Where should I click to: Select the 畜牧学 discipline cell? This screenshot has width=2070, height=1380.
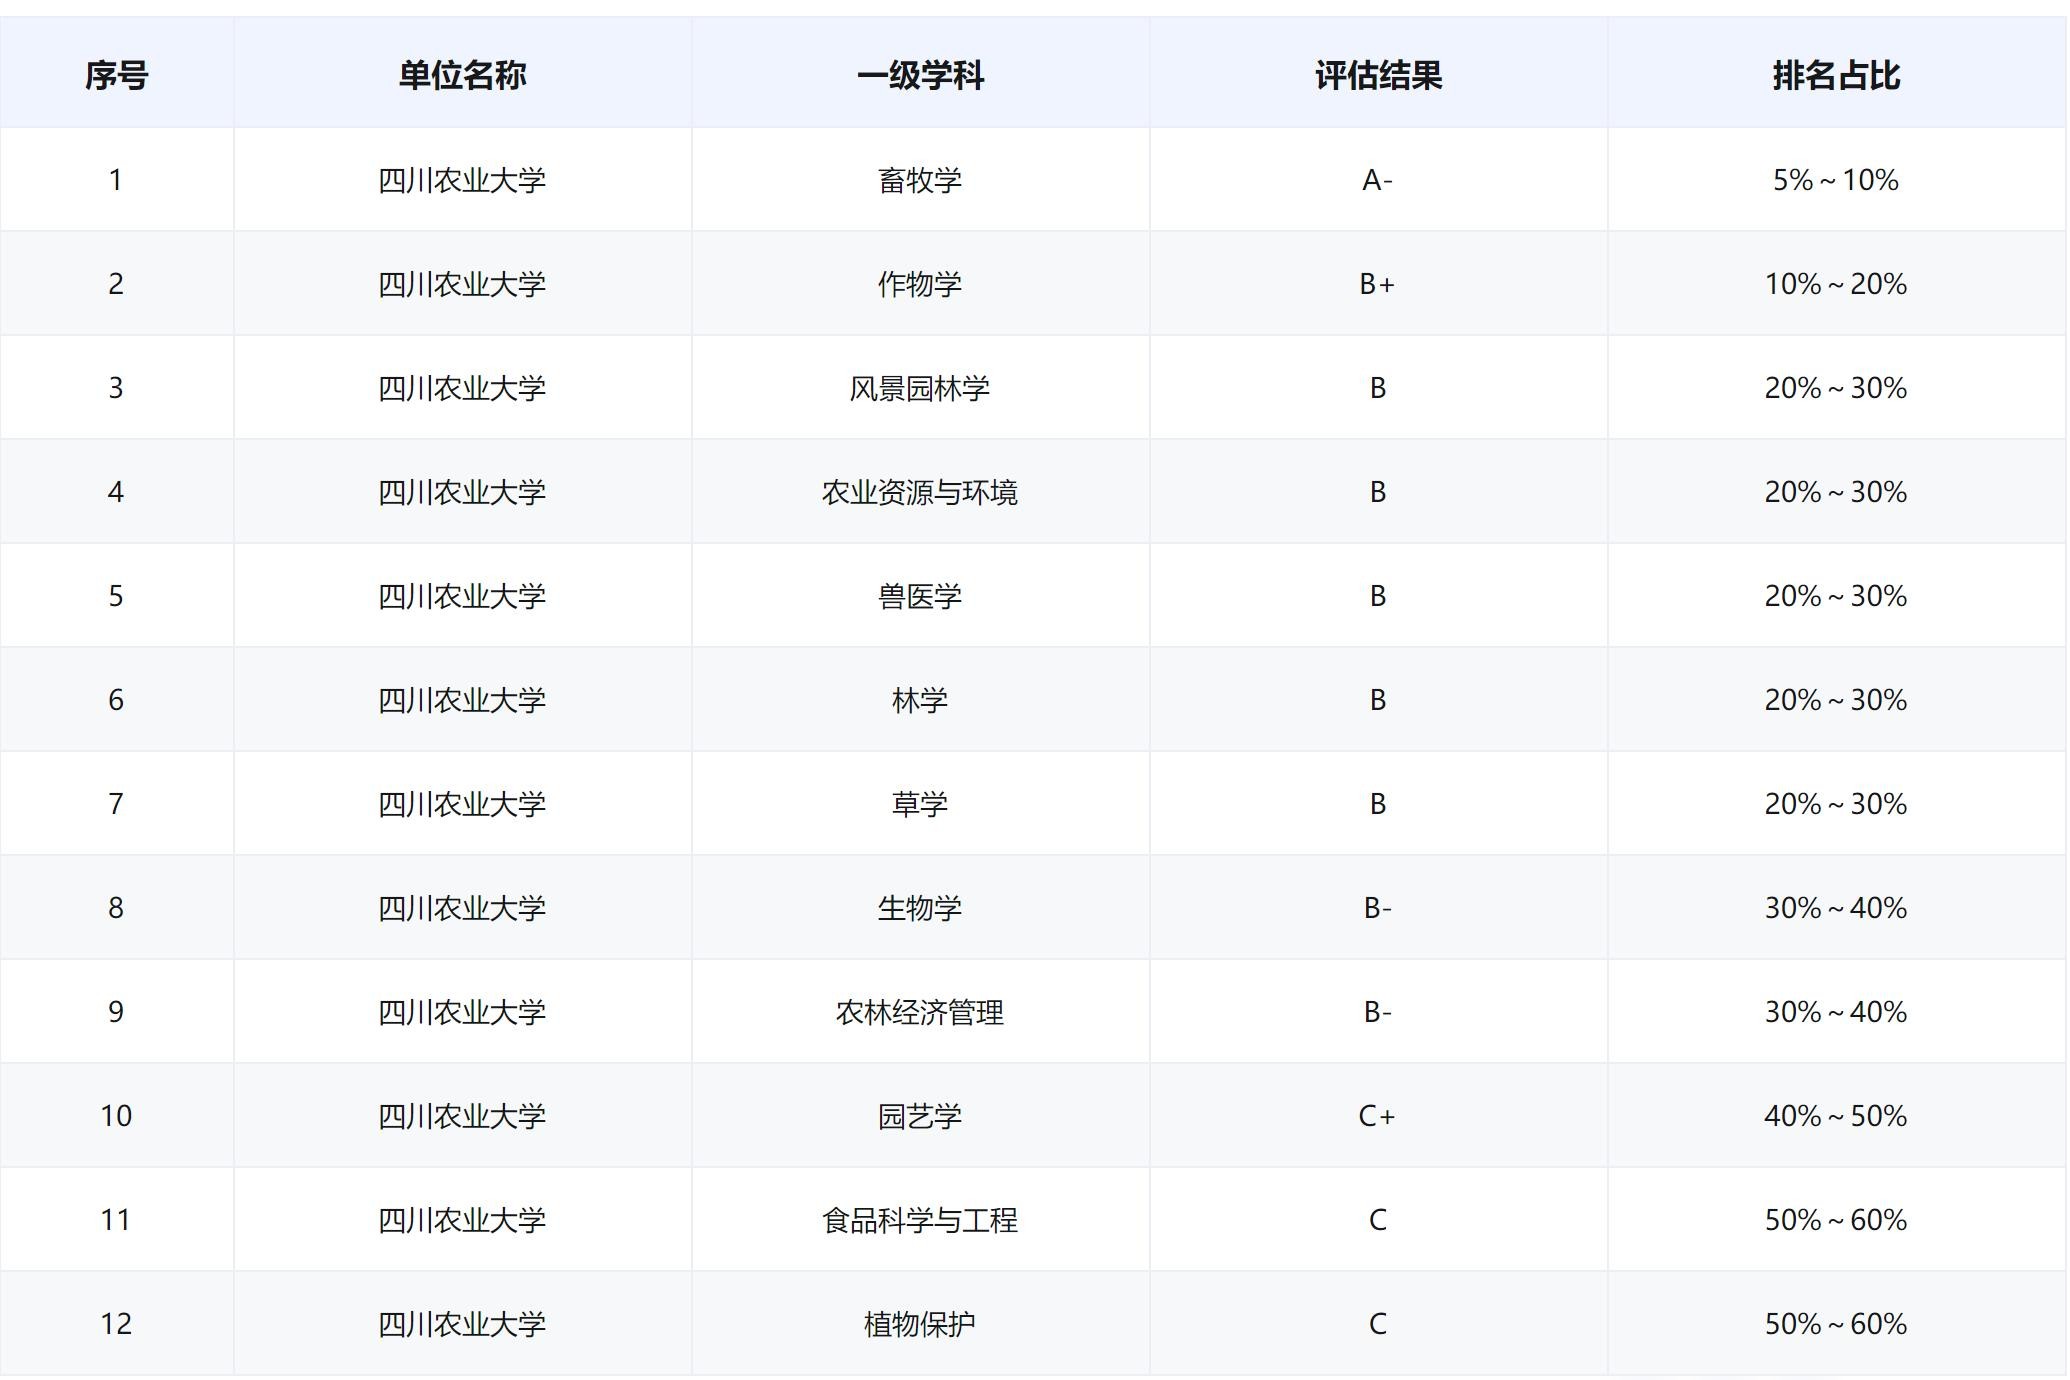[920, 180]
